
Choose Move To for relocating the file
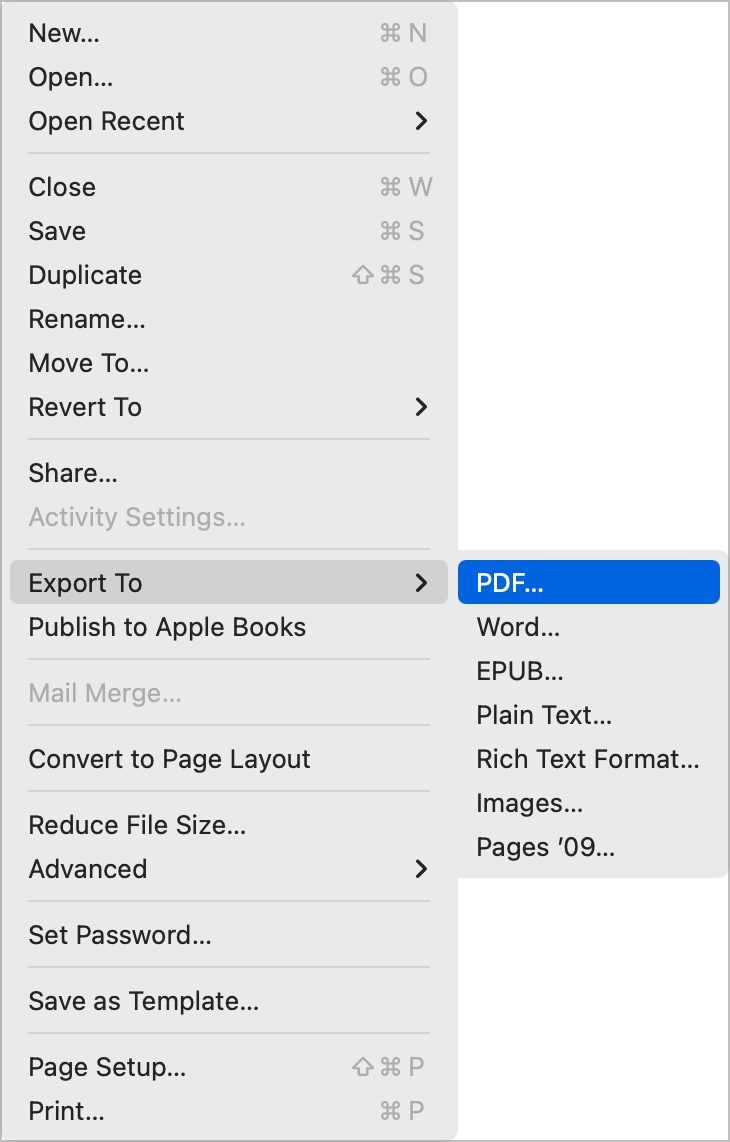[89, 363]
